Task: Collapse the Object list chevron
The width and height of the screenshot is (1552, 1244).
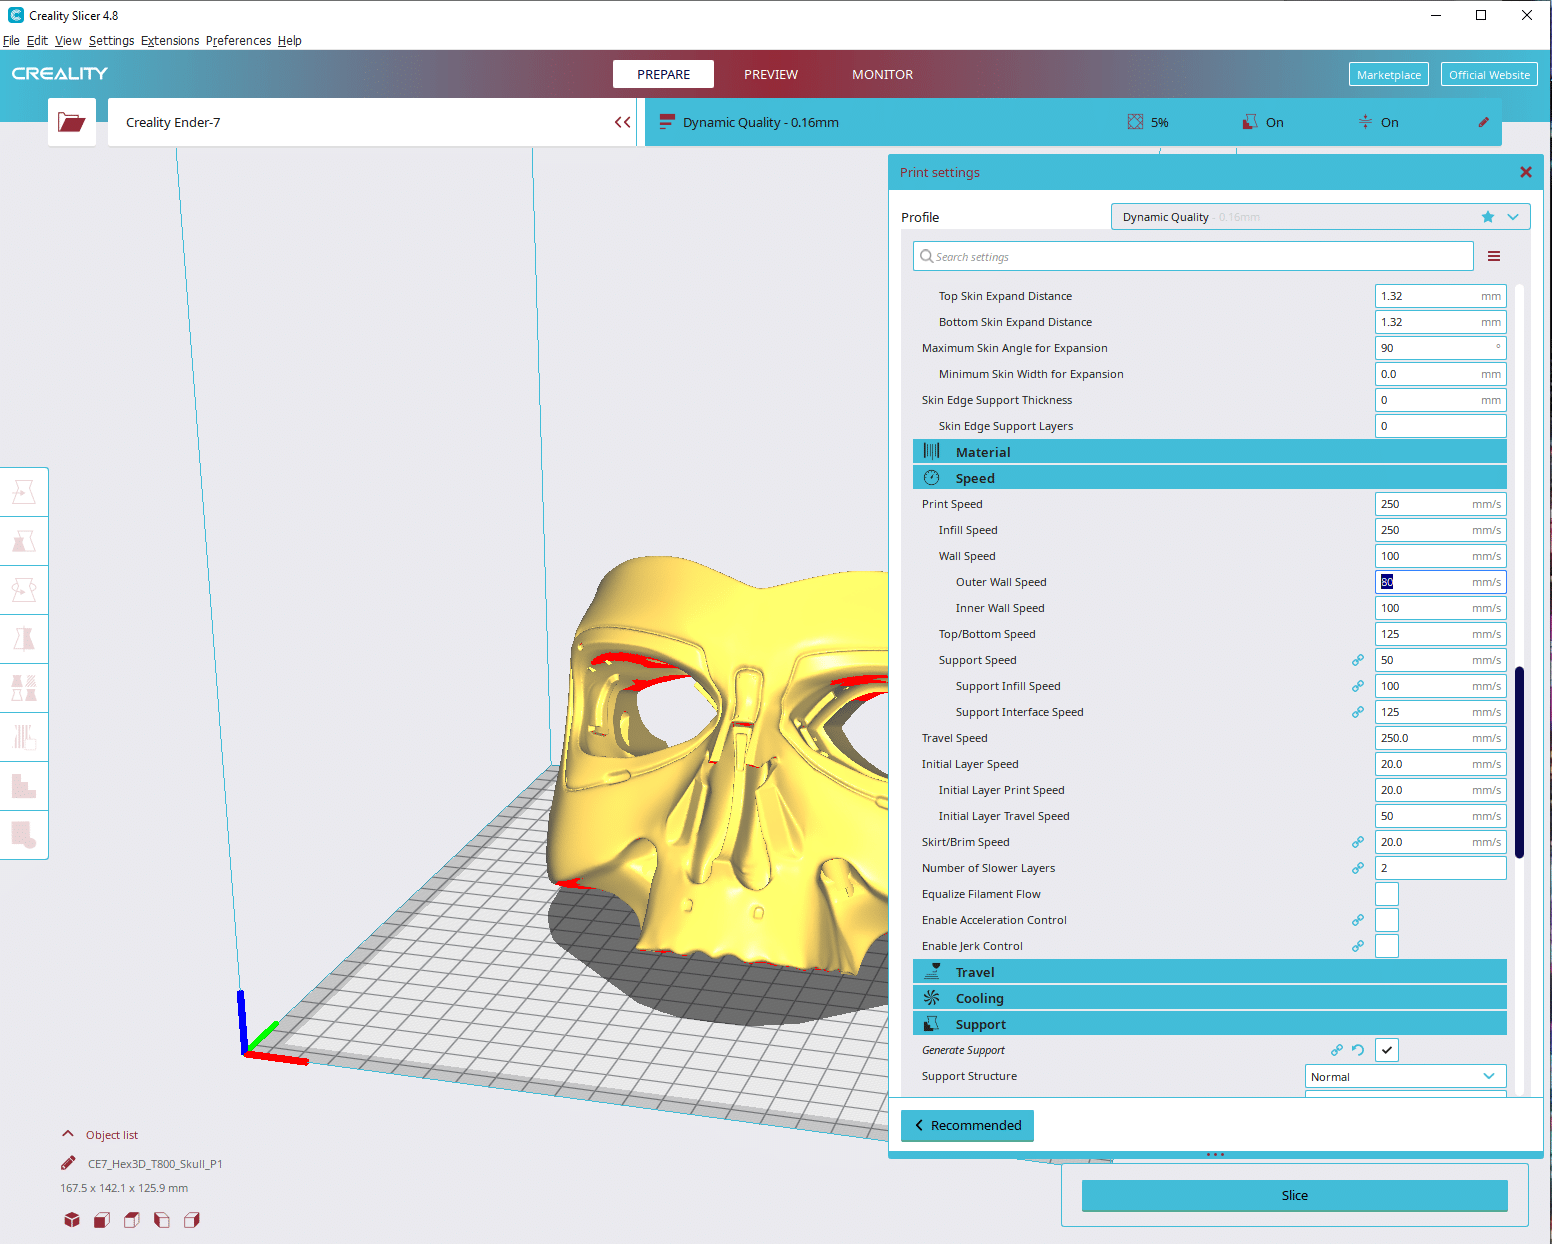Action: (68, 1134)
